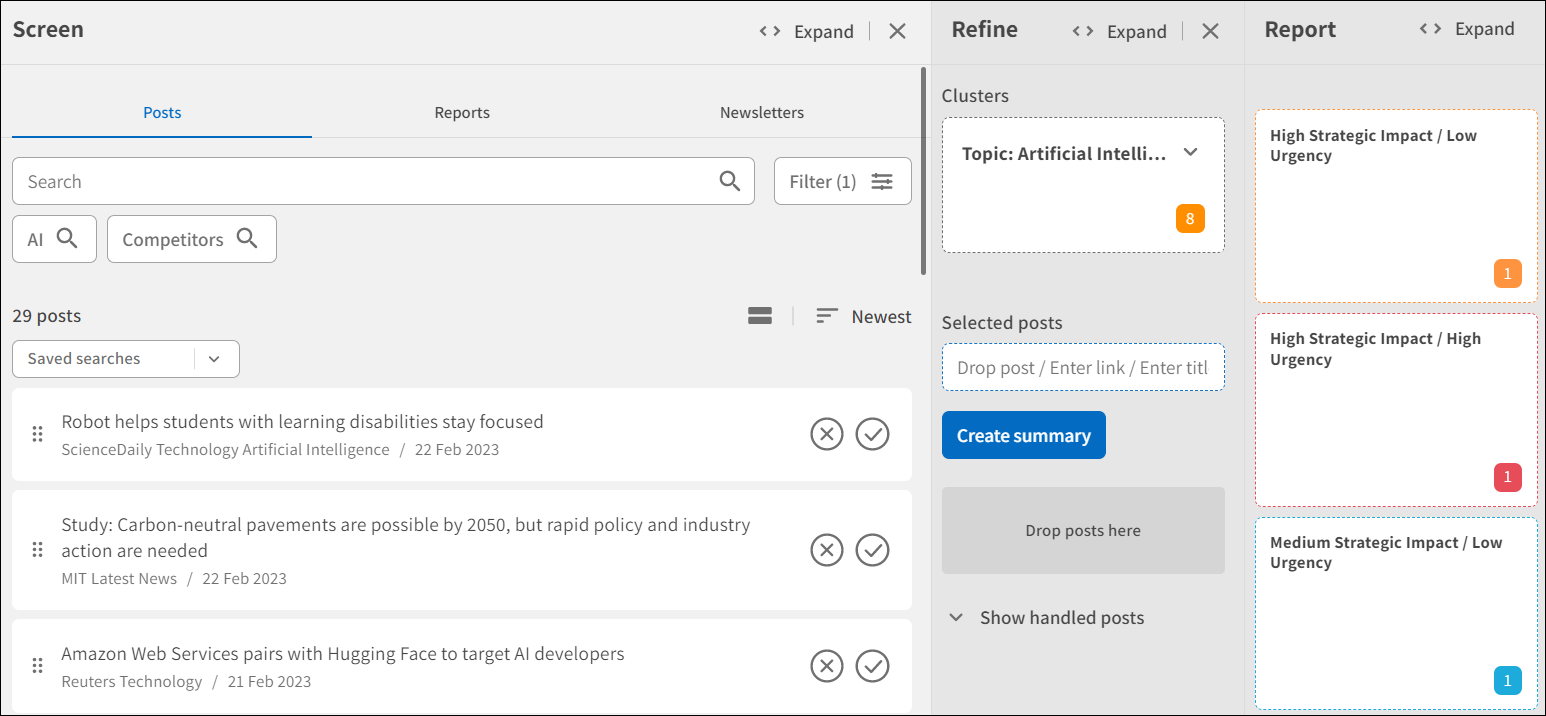
Task: Expand the Topic: Artificial Intelligence cluster
Action: [x=1190, y=153]
